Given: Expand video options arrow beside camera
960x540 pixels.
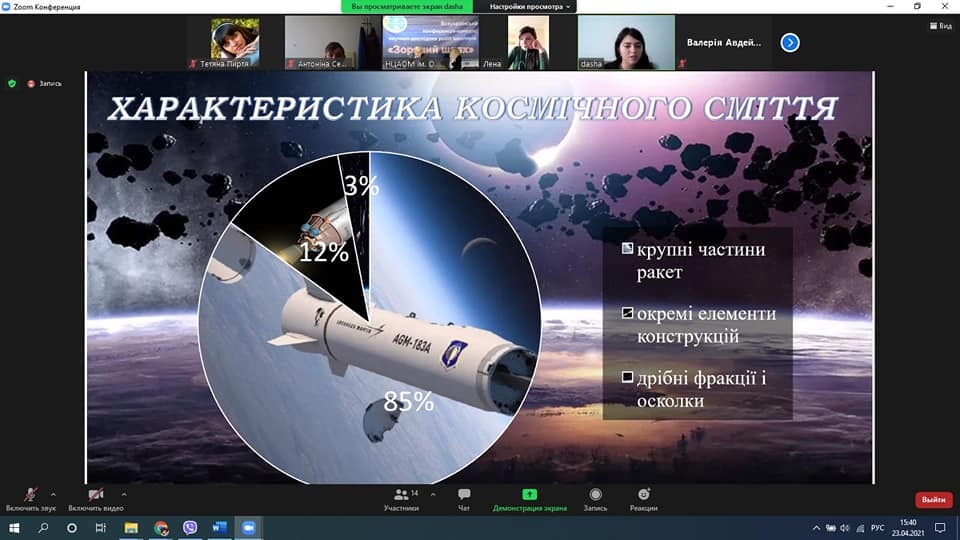Looking at the screenshot, I should [x=124, y=493].
